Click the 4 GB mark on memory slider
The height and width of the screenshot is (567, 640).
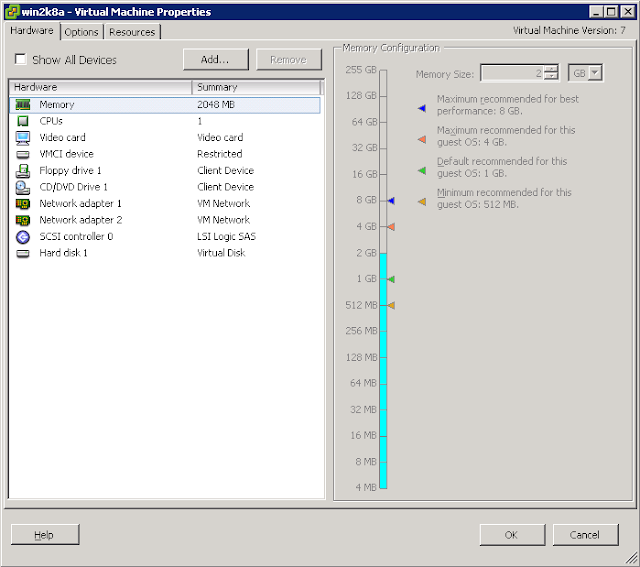[x=383, y=227]
